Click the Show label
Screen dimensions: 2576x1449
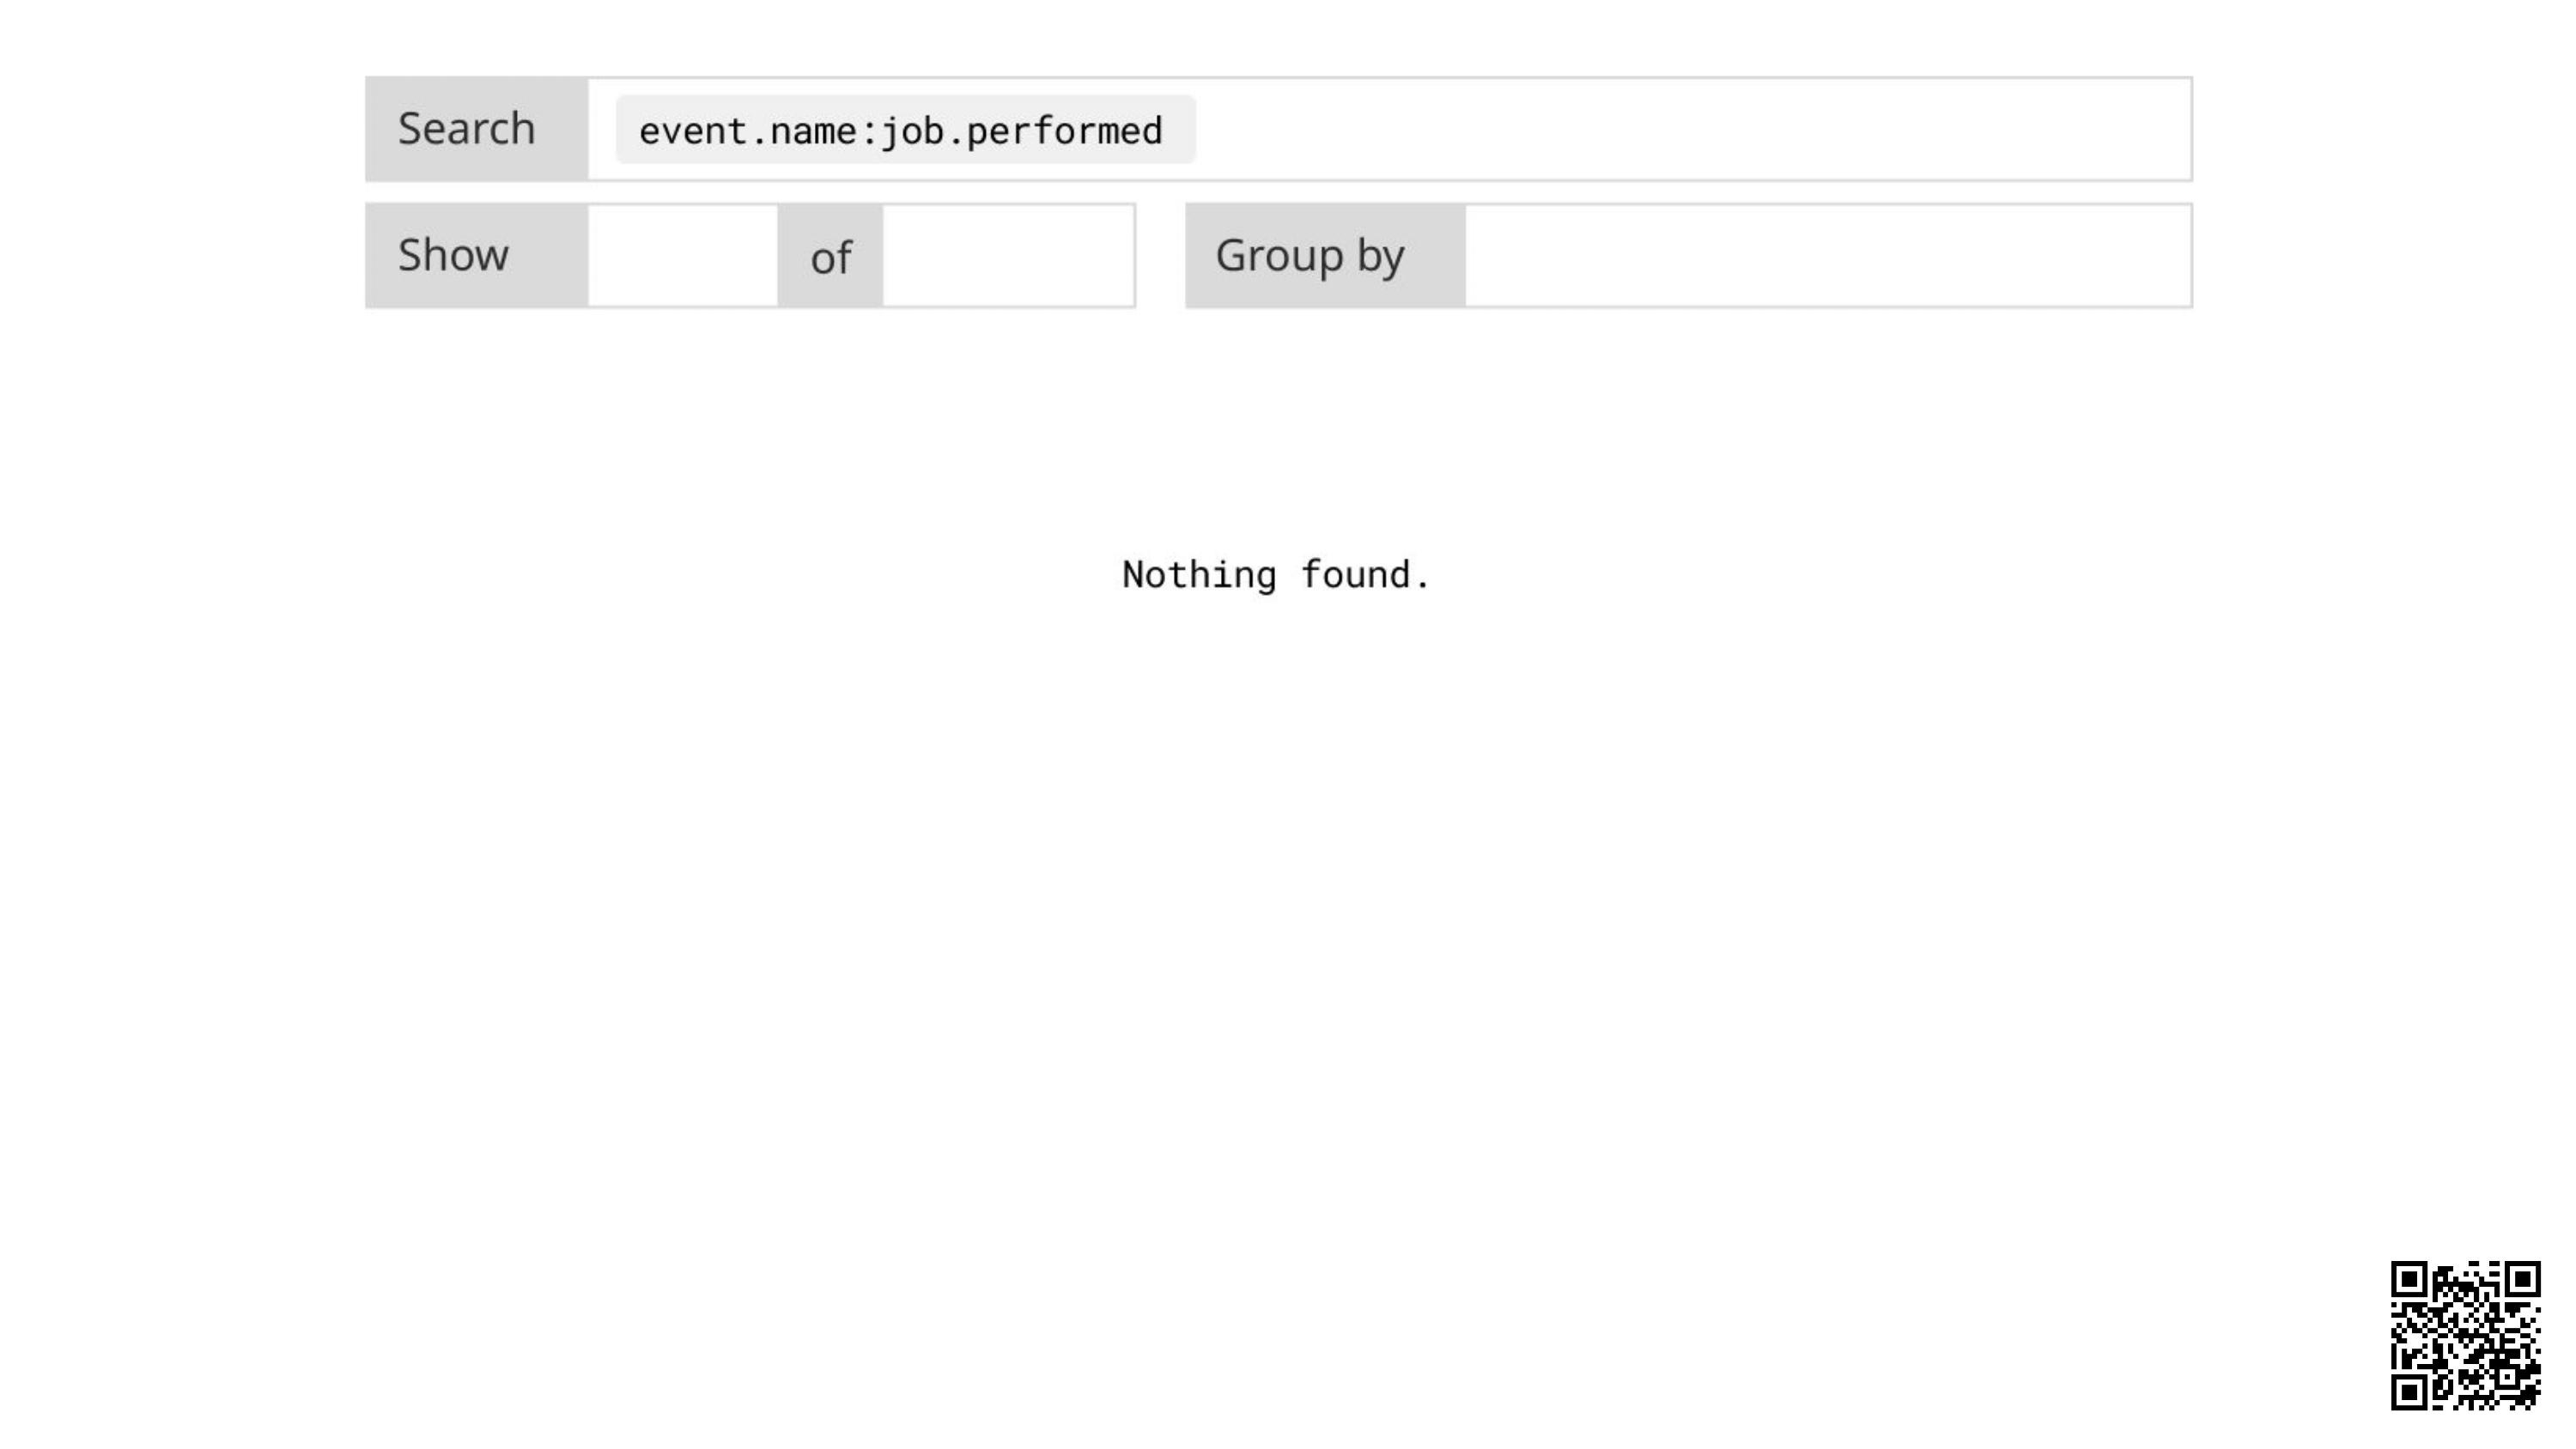[x=477, y=256]
